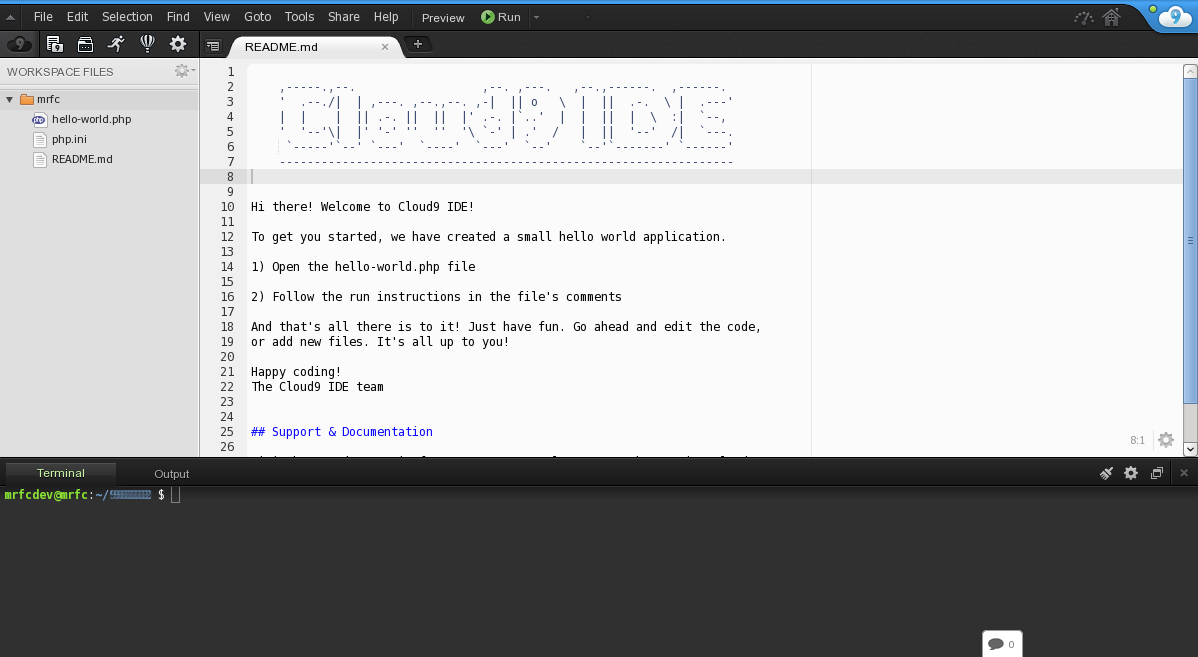
Task: Collapse the mrfc folder tree arrow
Action: (10, 99)
